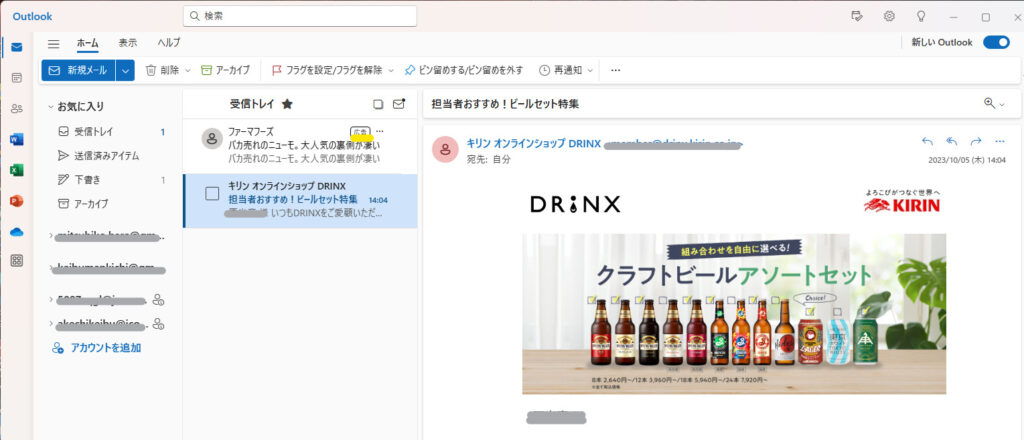This screenshot has height=440, width=1024.
Task: Favorite the 受信トレイ star icon
Action: pos(287,103)
